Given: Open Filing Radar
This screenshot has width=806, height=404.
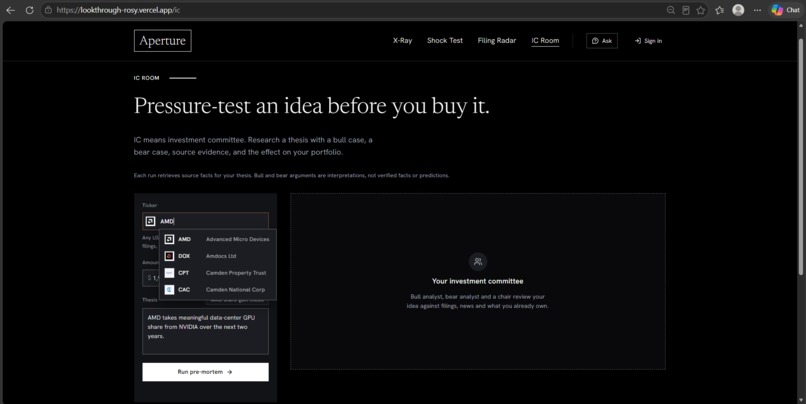Looking at the screenshot, I should (497, 41).
